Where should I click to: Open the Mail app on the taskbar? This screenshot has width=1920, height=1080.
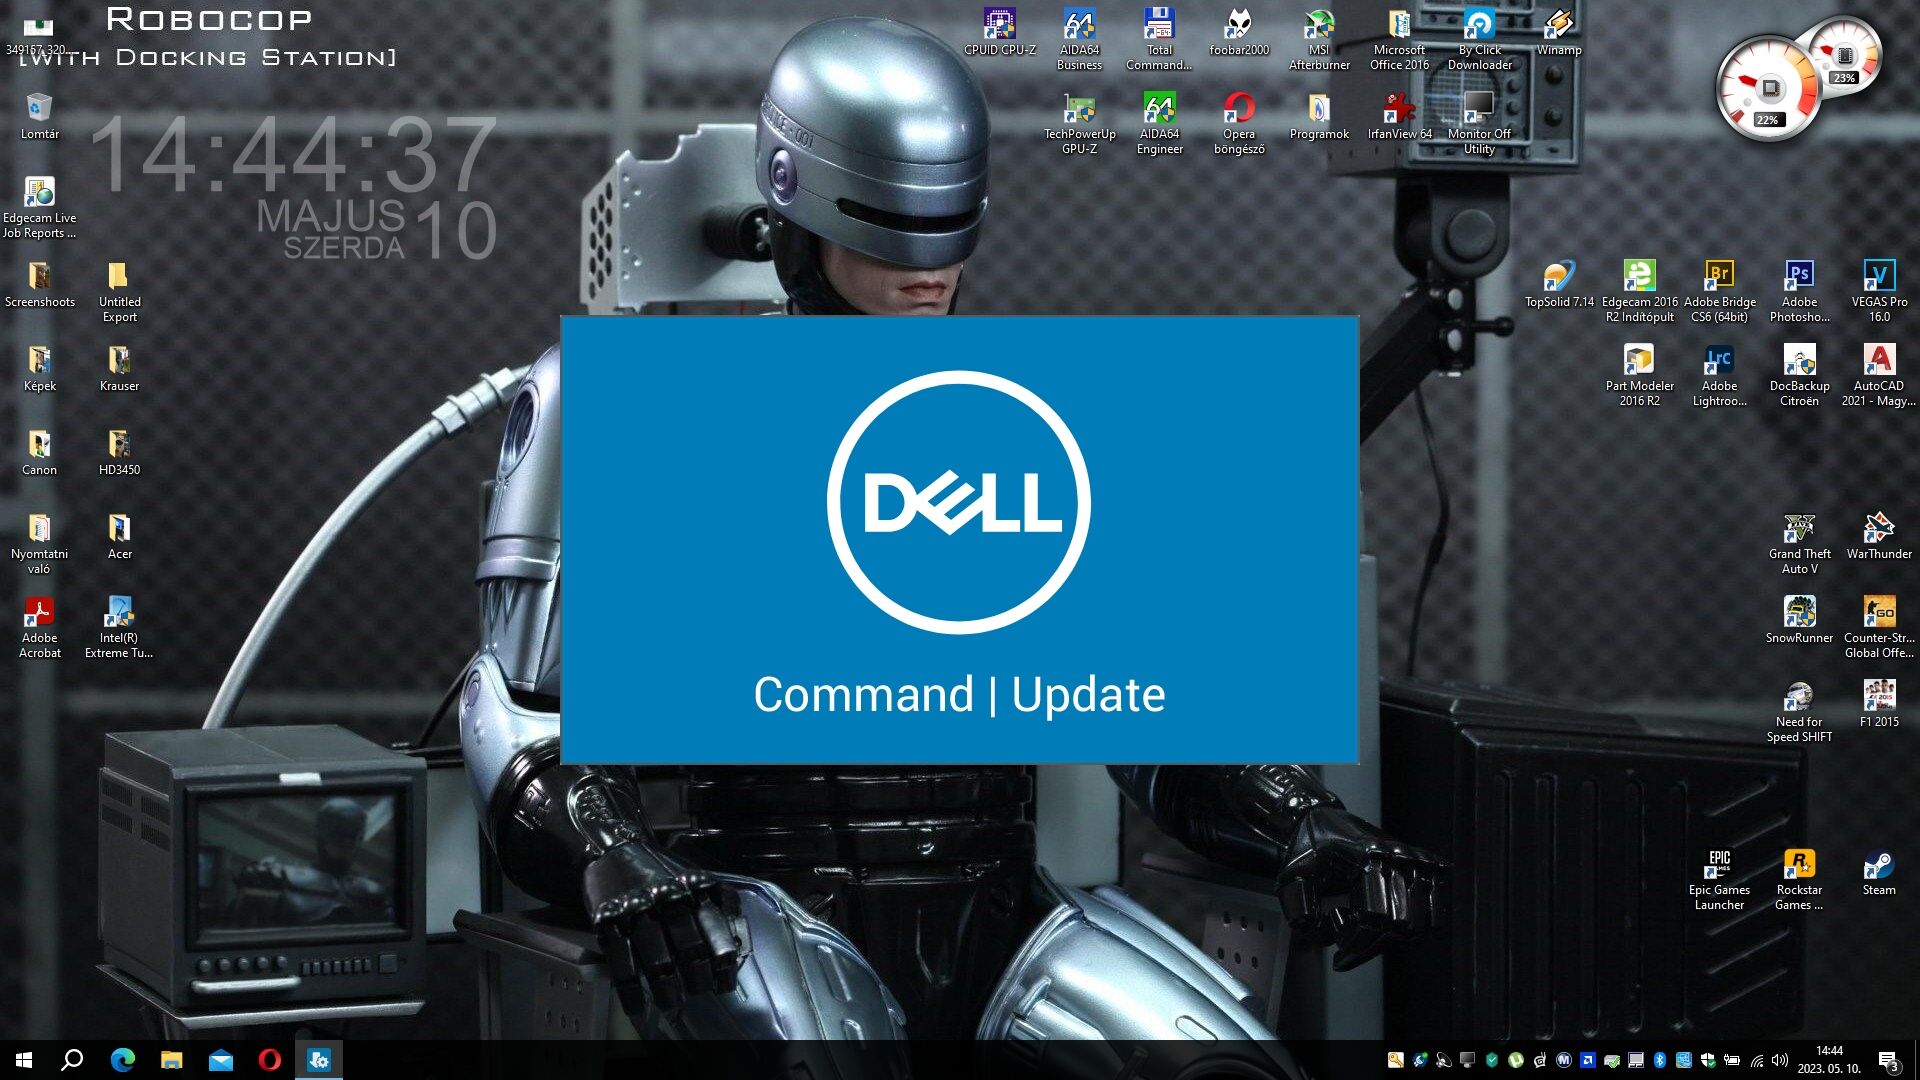[x=220, y=1060]
